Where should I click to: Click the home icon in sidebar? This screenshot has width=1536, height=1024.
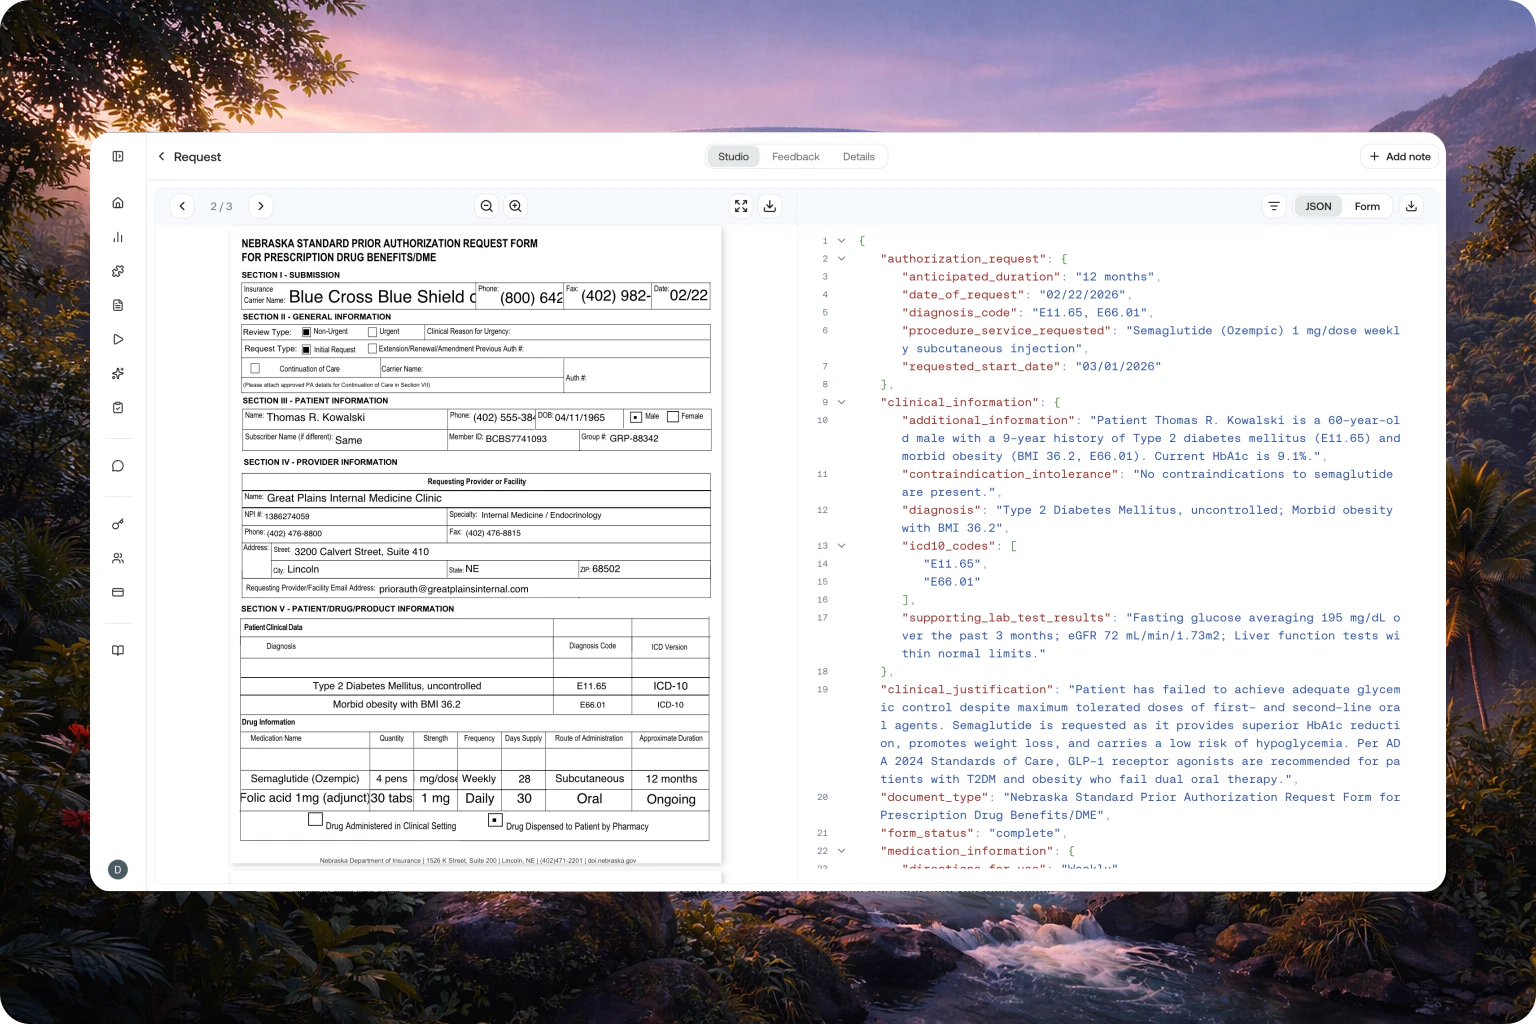pyautogui.click(x=118, y=203)
